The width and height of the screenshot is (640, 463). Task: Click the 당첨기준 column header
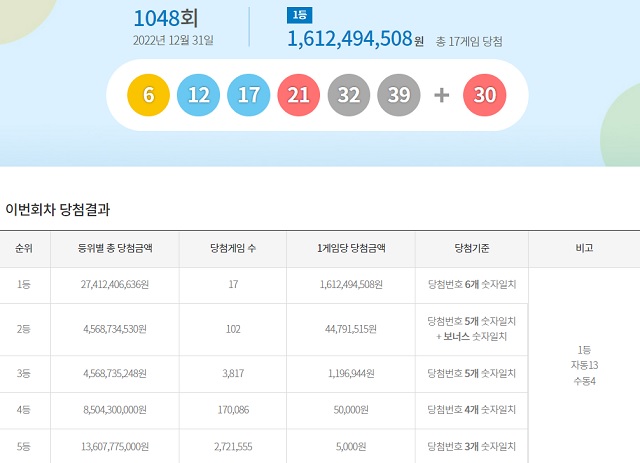click(x=472, y=248)
